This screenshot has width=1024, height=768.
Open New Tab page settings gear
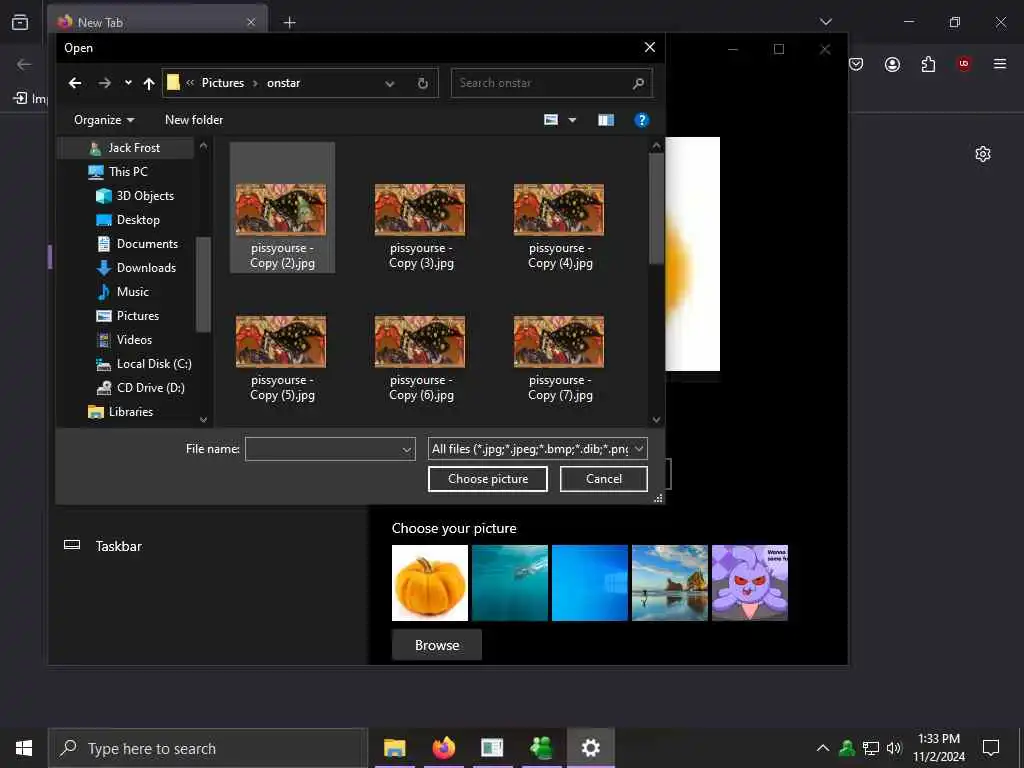[983, 154]
